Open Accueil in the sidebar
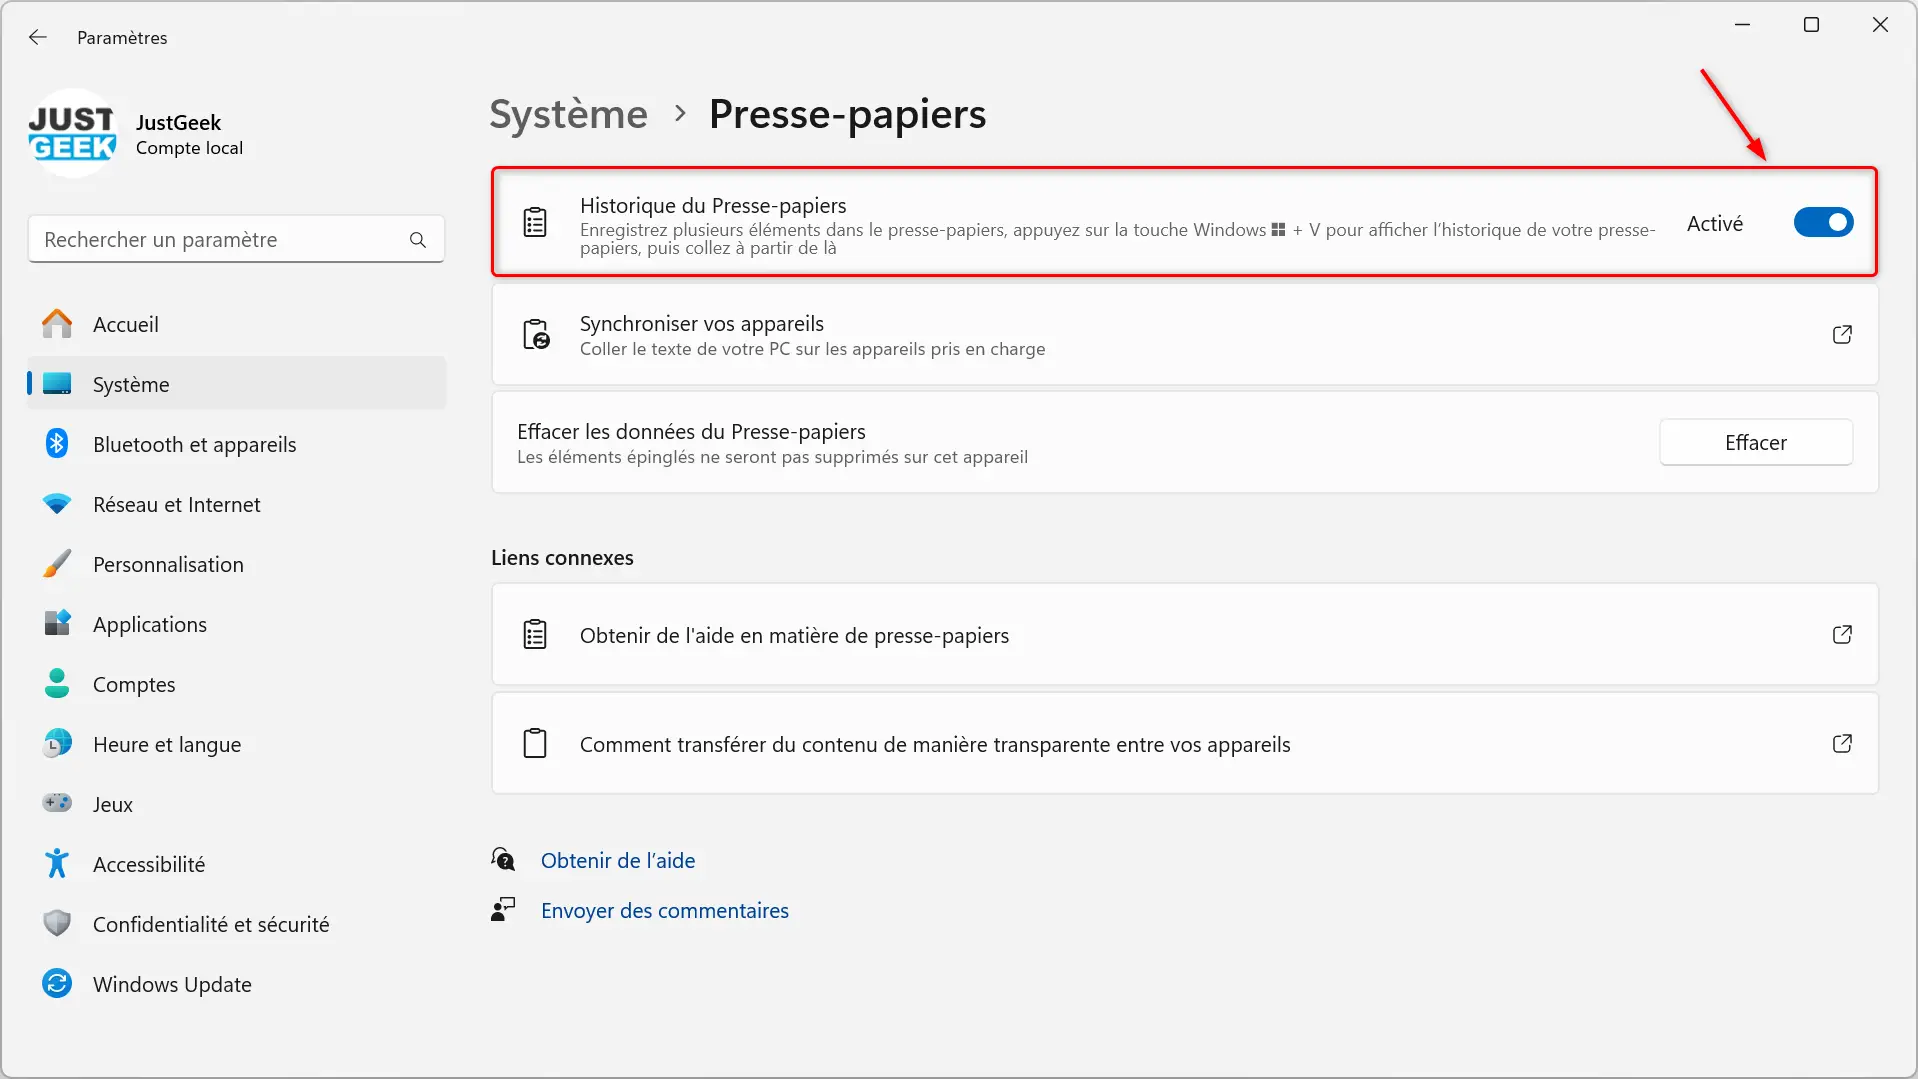The height and width of the screenshot is (1079, 1918). tap(236, 324)
